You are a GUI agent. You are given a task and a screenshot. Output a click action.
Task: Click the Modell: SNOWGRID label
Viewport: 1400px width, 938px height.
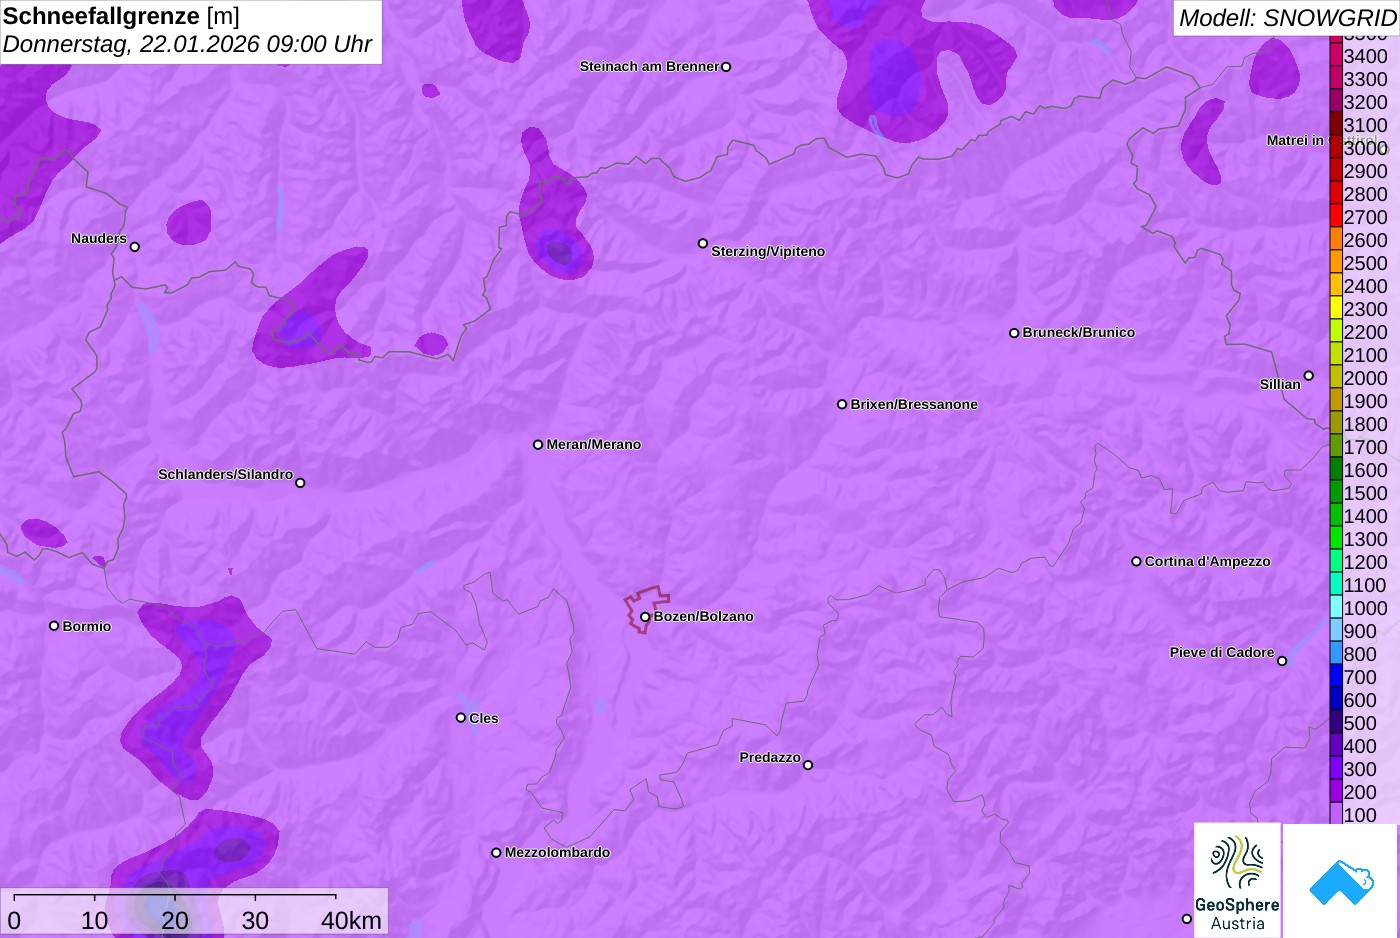[x=1287, y=18]
